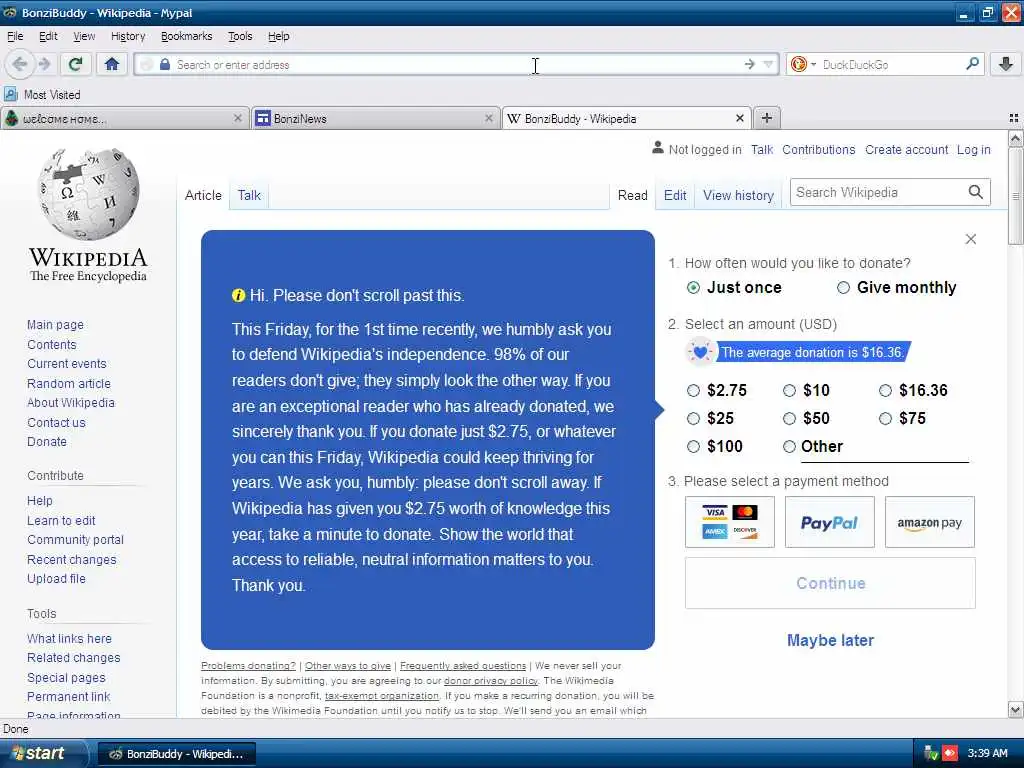
Task: Select the $25 donation amount
Action: [x=694, y=419]
